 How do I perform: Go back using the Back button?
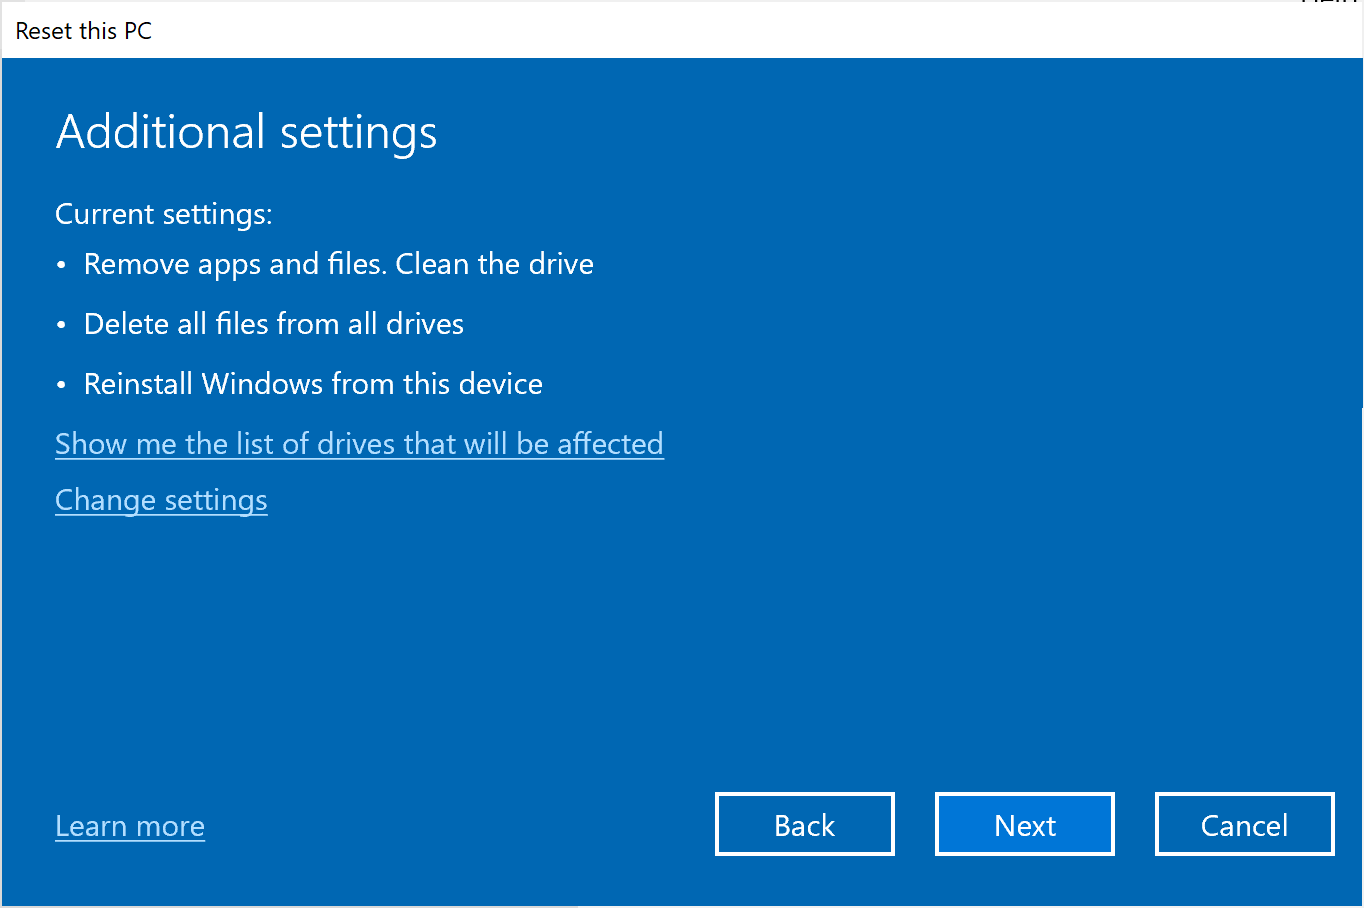click(804, 824)
